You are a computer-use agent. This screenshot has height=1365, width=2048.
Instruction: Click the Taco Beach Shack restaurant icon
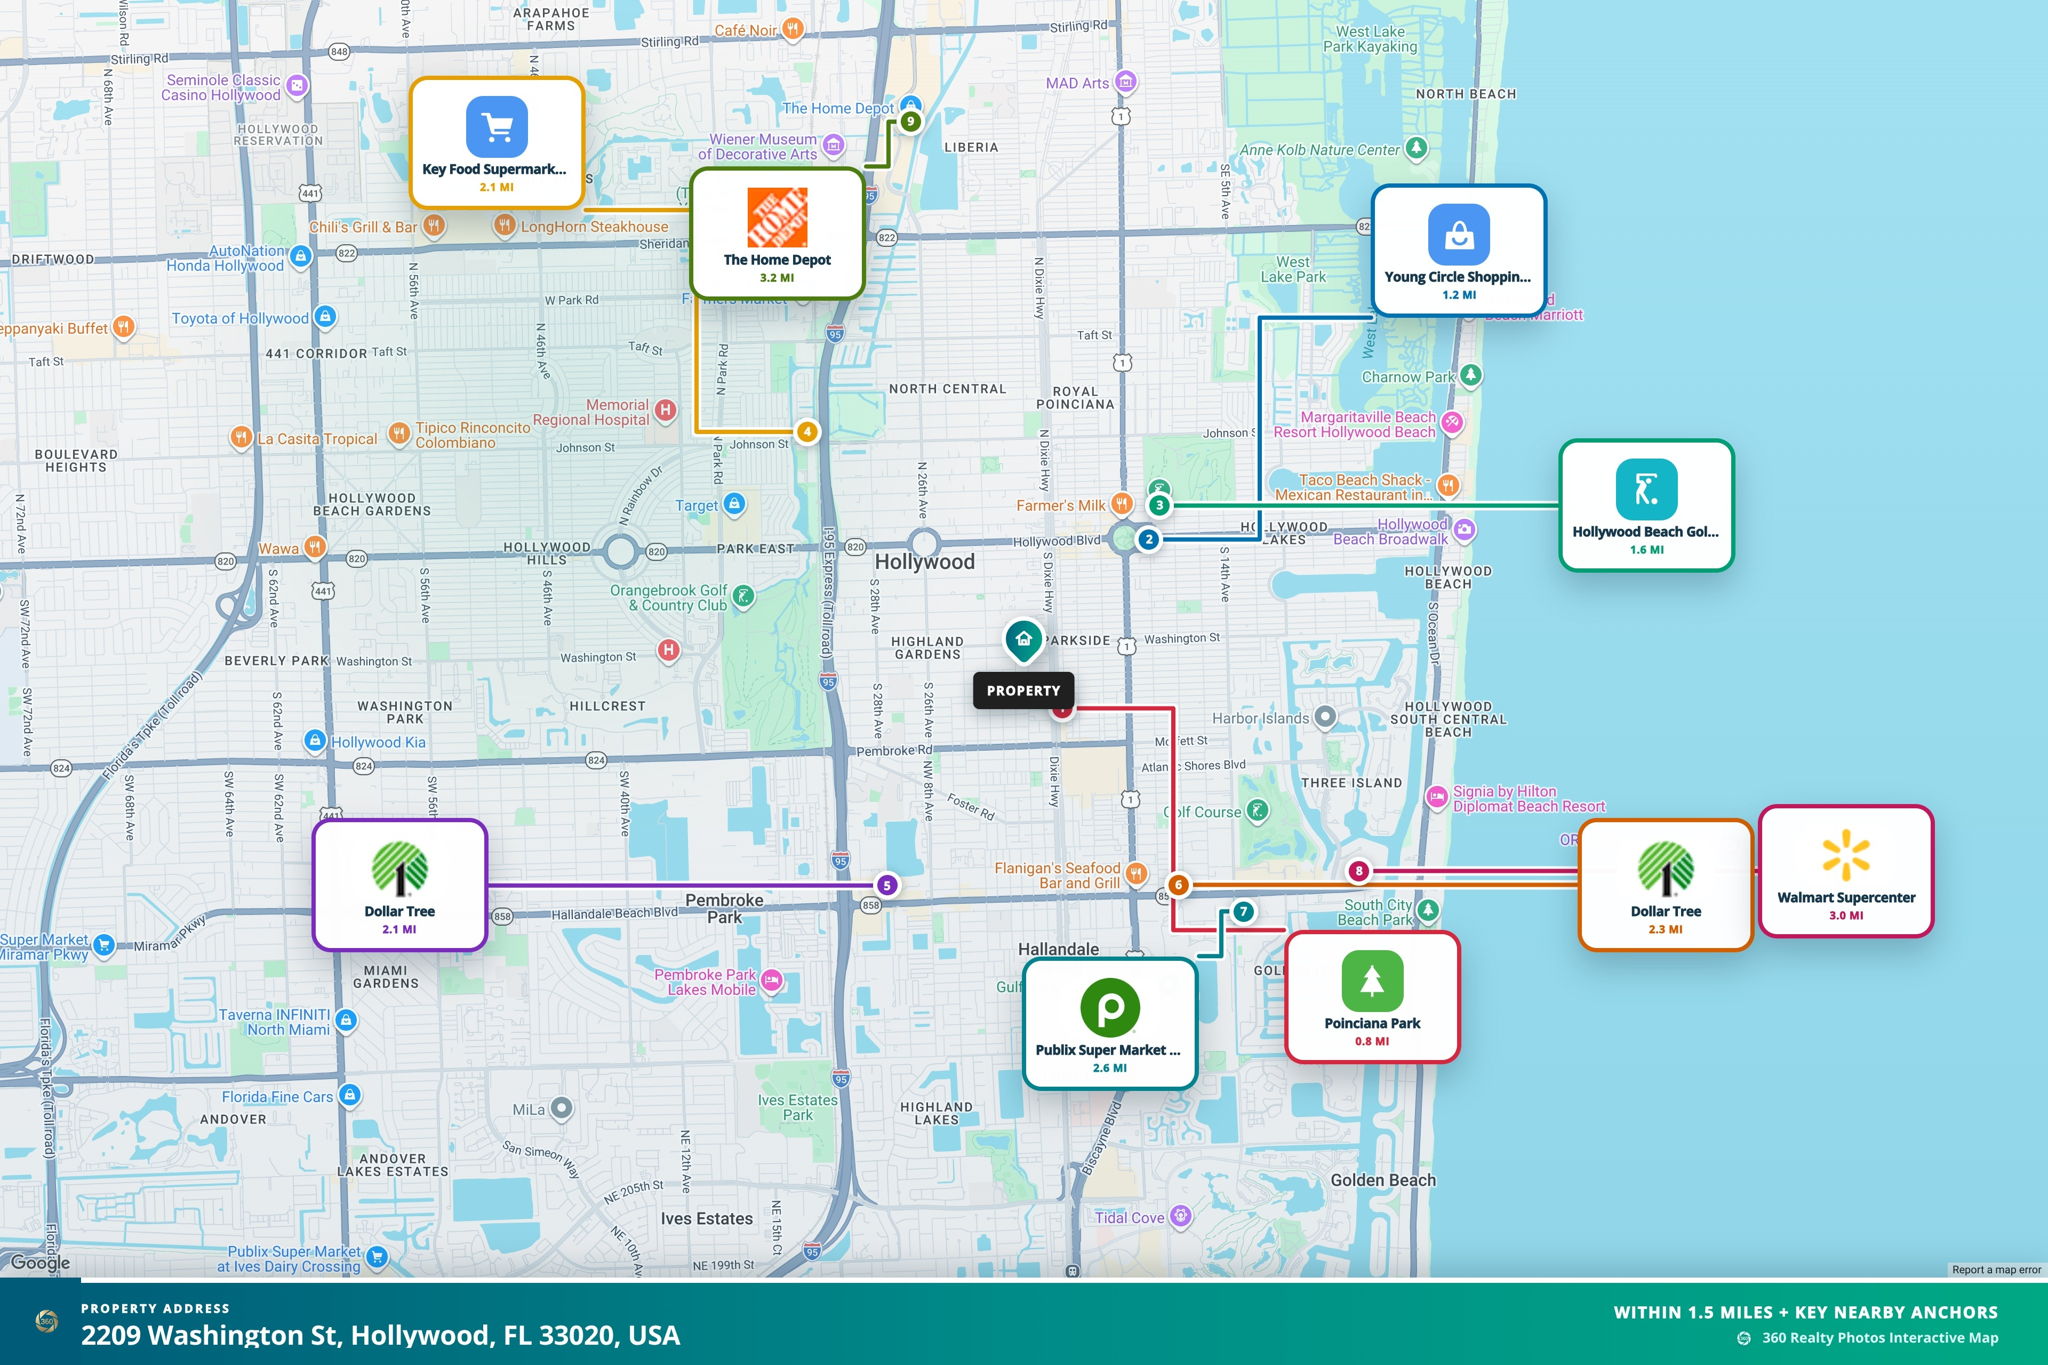(x=1448, y=486)
